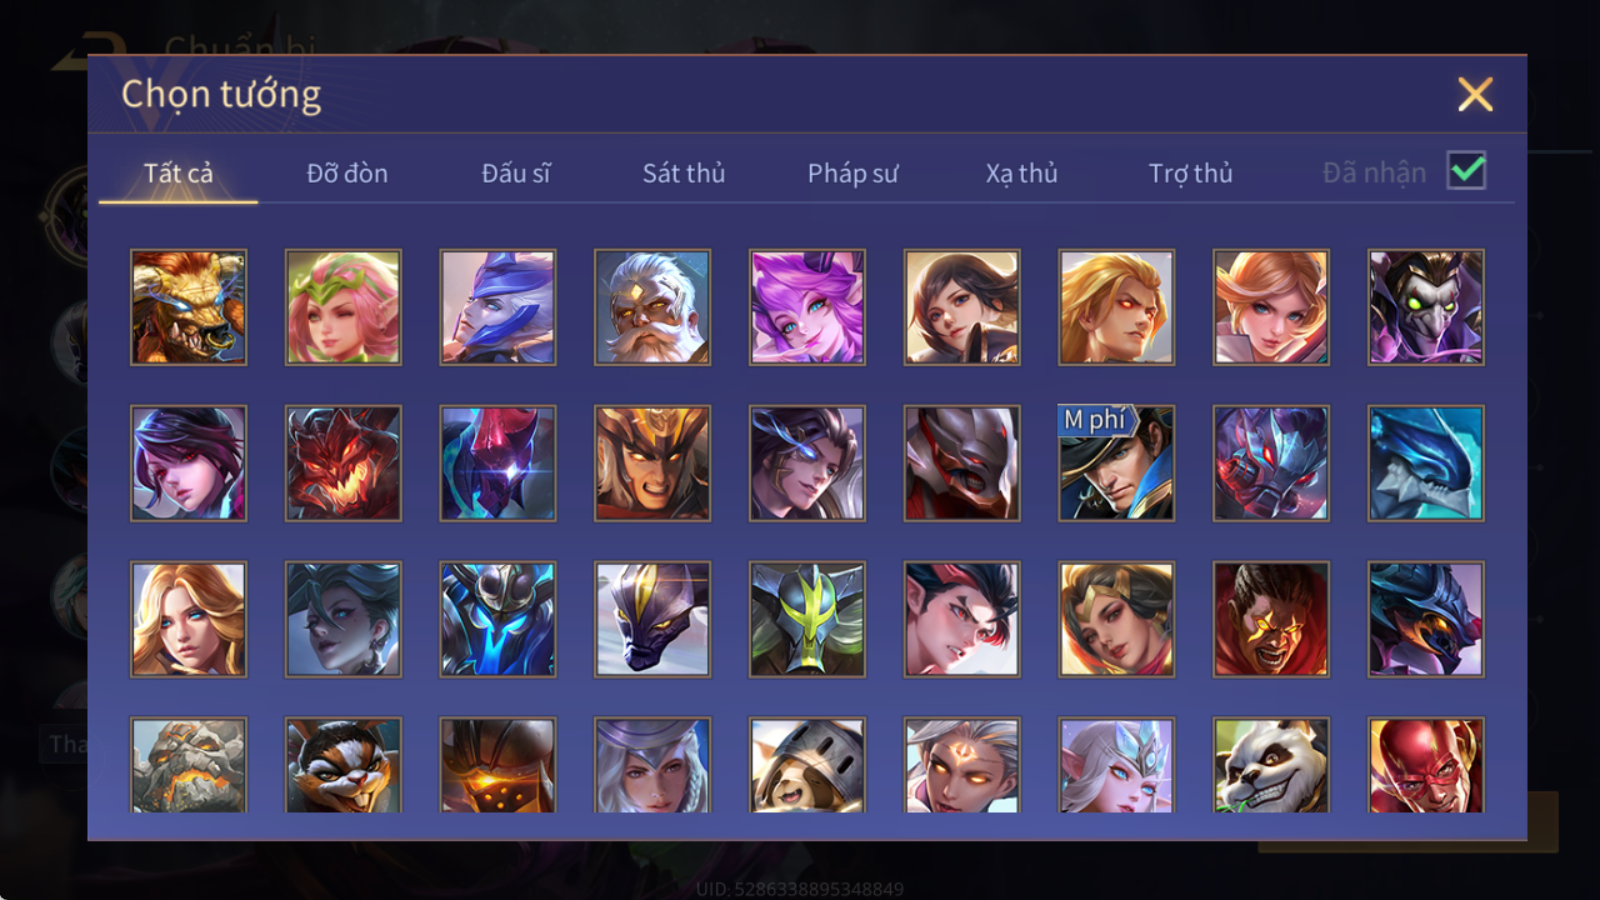Screen dimensions: 1600x900
Task: Choose the hero tagged M phí
Action: pos(1116,463)
